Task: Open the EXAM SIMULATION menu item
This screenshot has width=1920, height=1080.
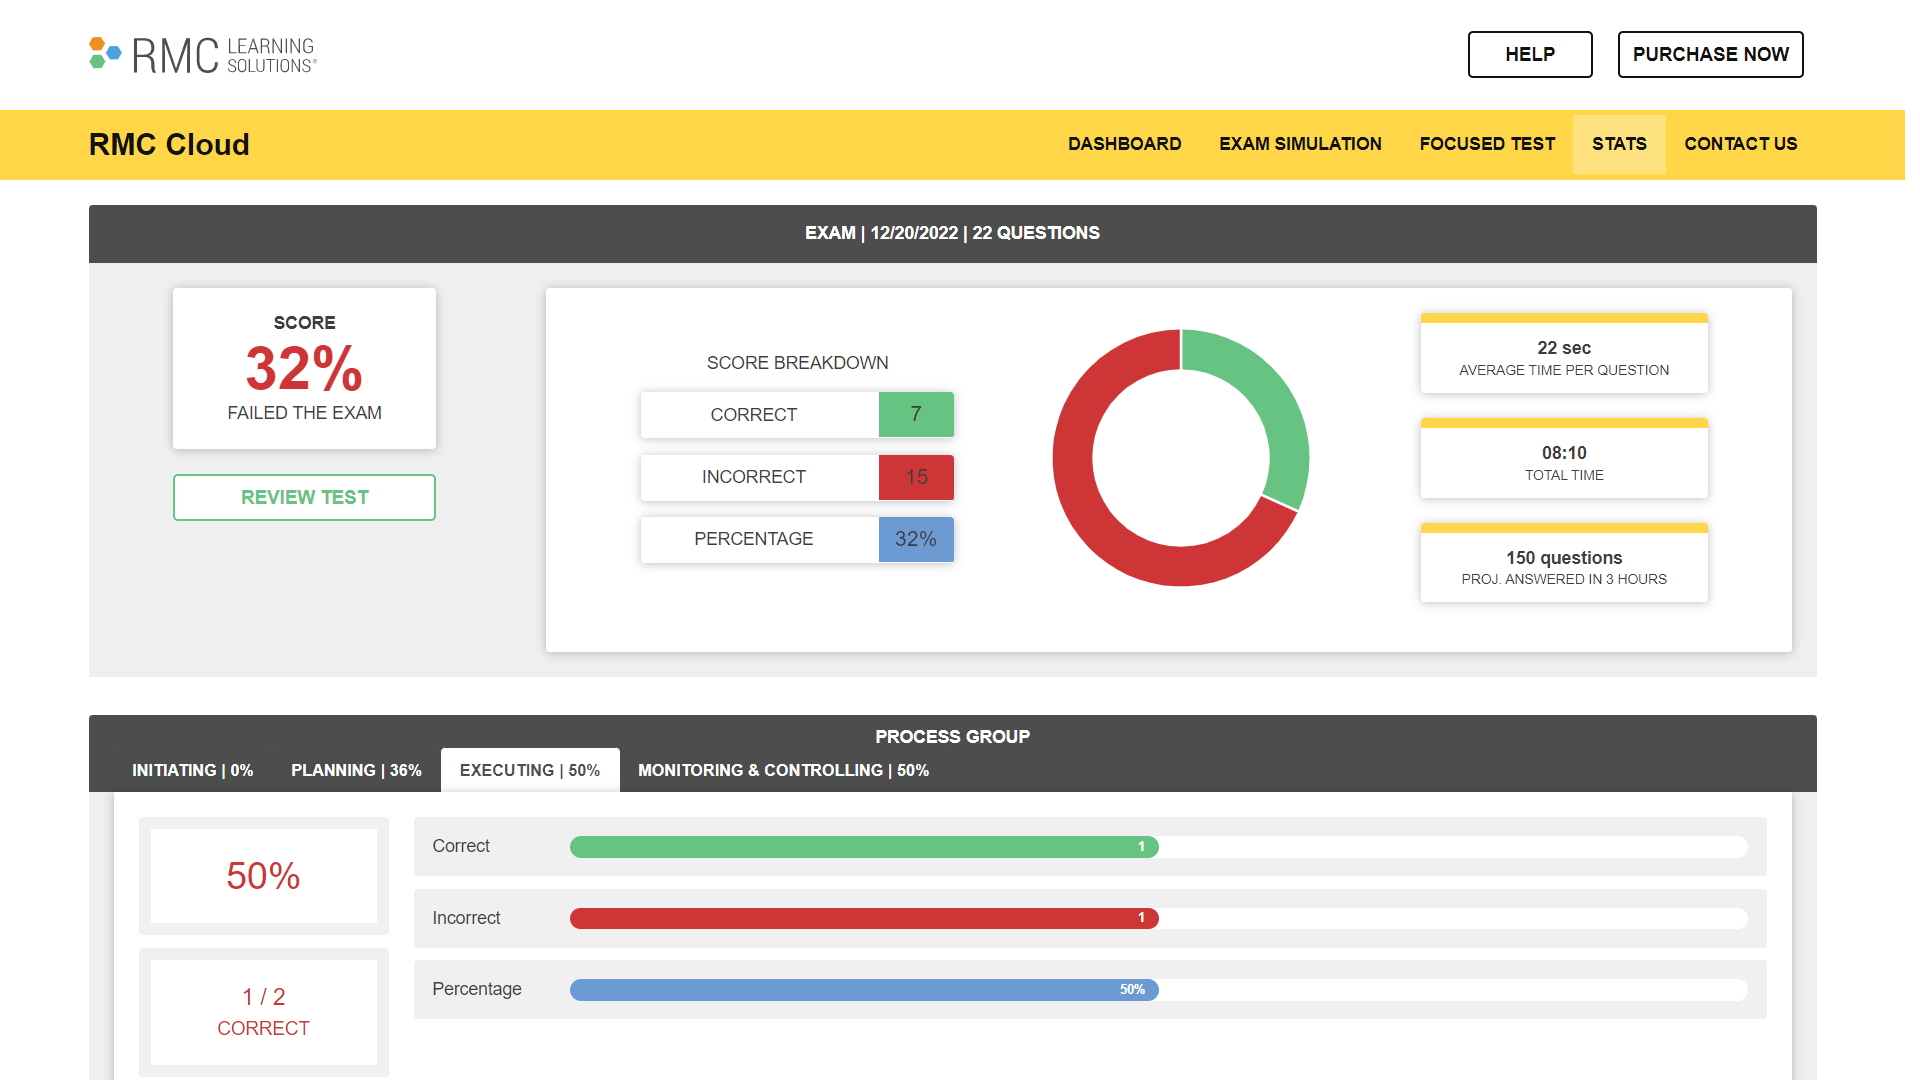Action: [x=1300, y=144]
